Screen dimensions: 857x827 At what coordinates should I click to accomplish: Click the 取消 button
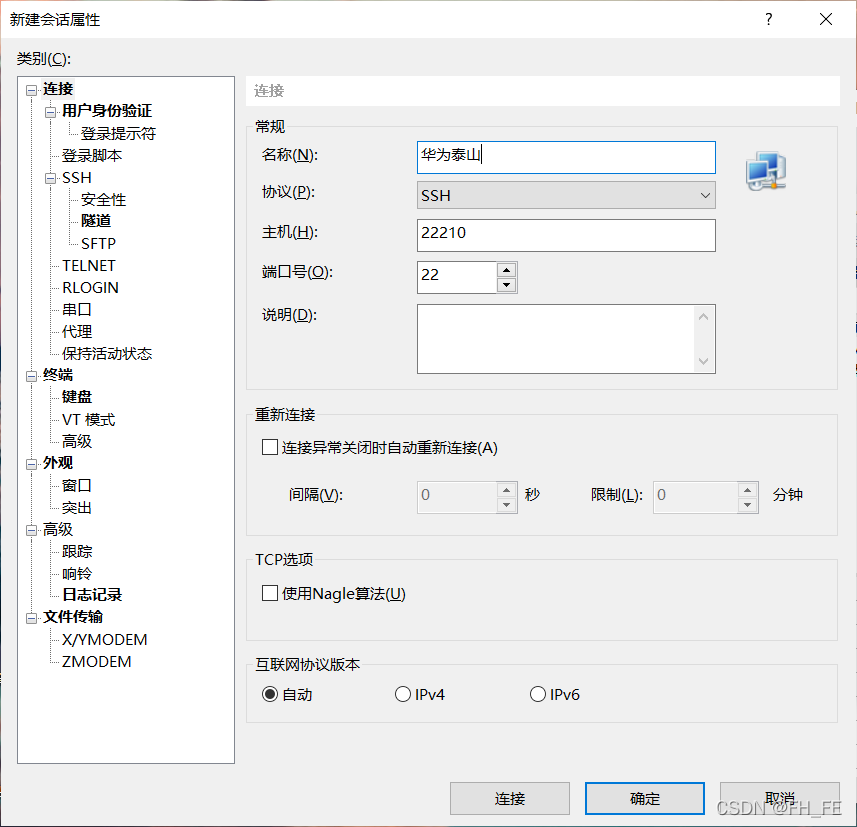pyautogui.click(x=780, y=799)
